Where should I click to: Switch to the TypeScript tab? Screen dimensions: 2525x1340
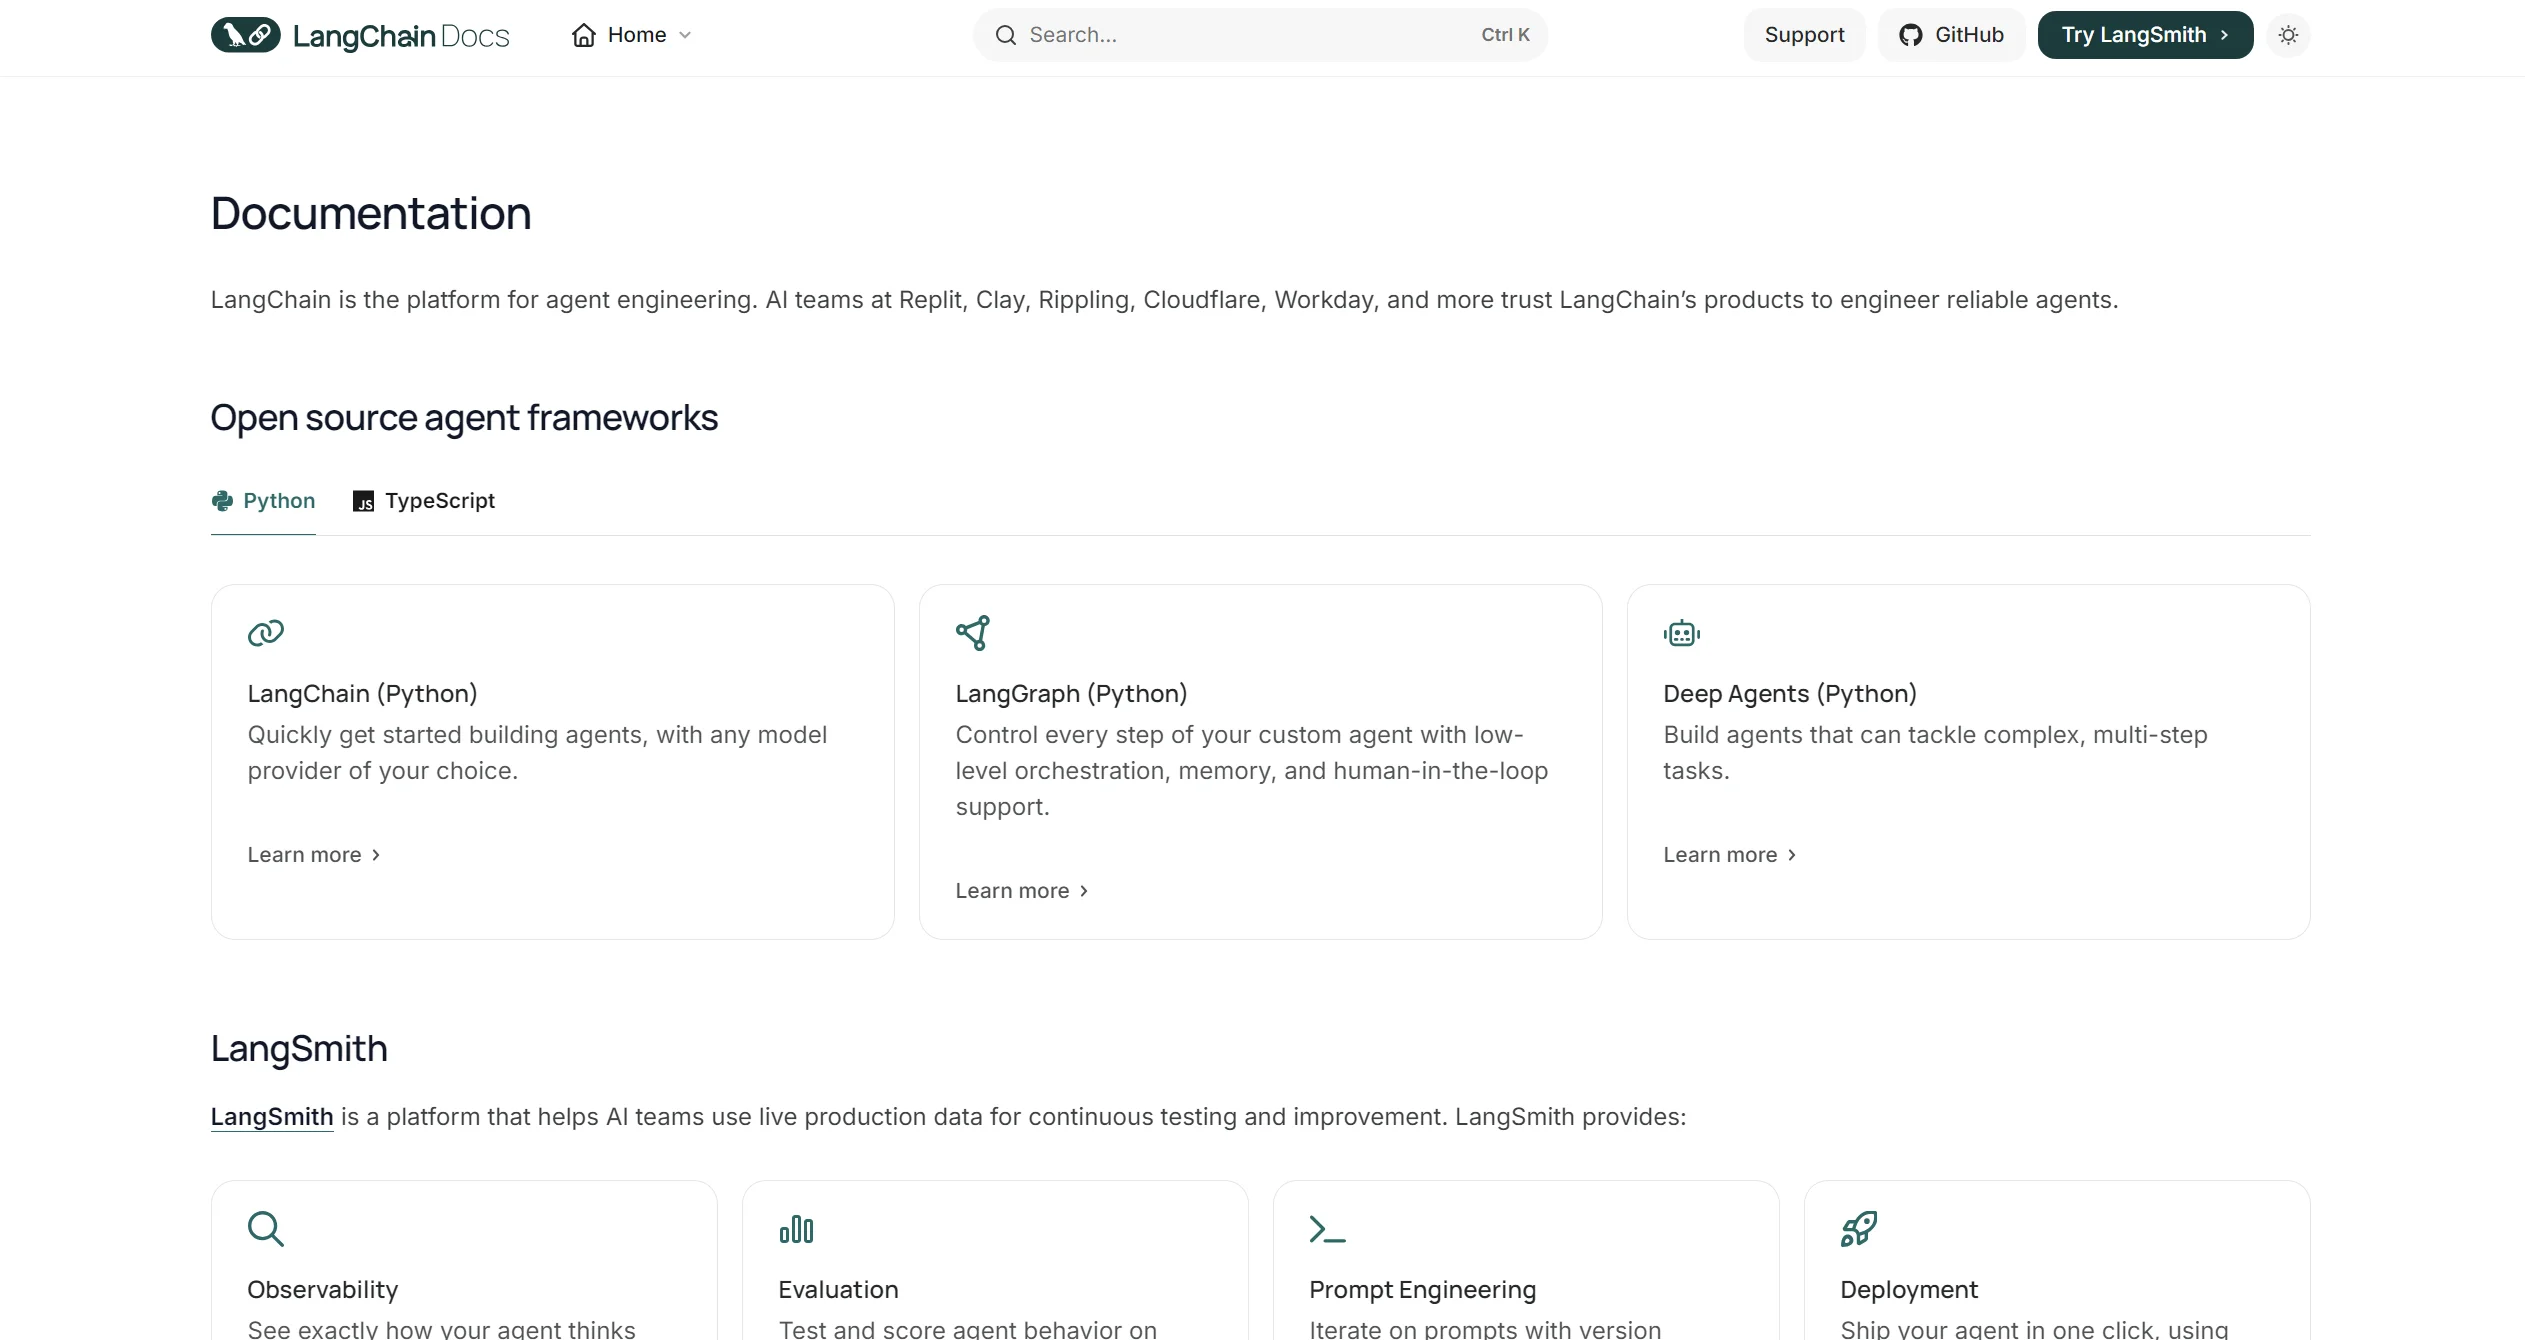click(423, 500)
